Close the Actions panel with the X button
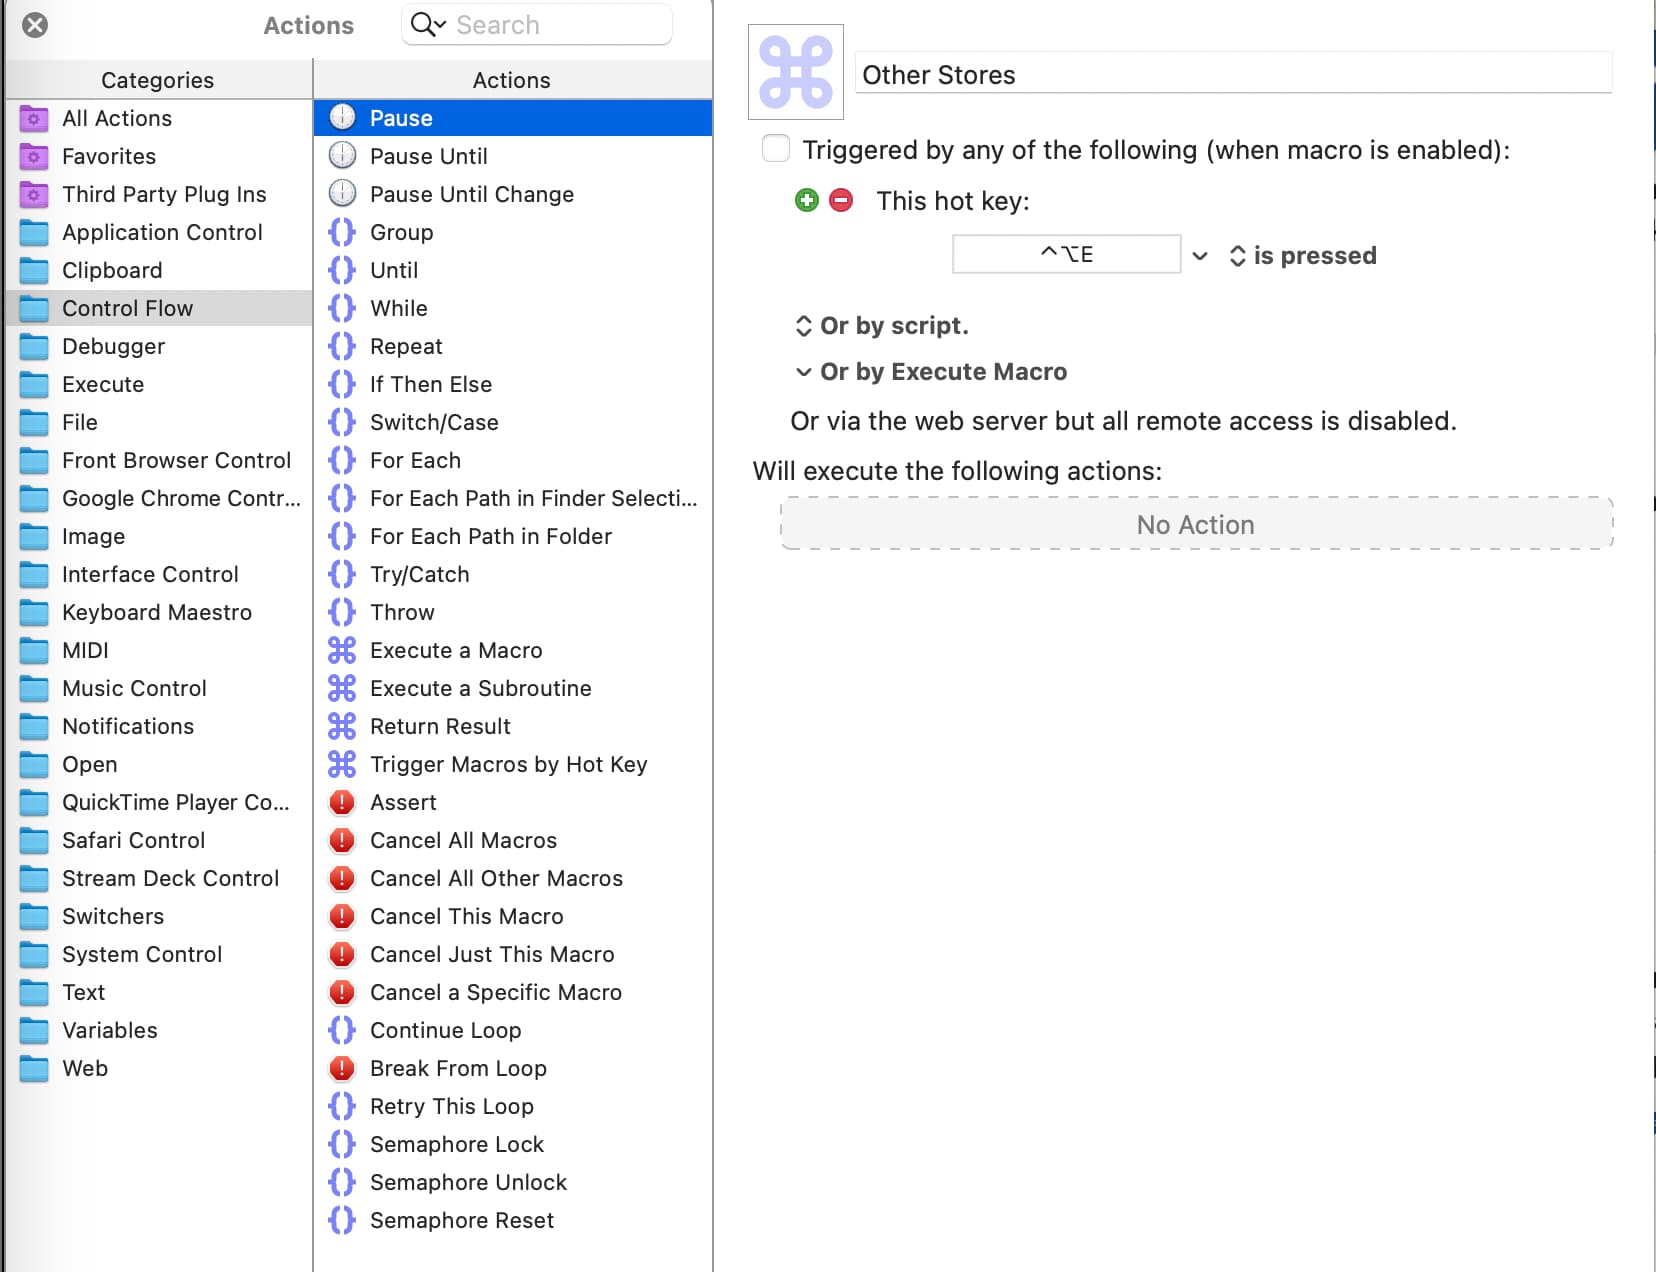This screenshot has height=1272, width=1656. tap(35, 25)
